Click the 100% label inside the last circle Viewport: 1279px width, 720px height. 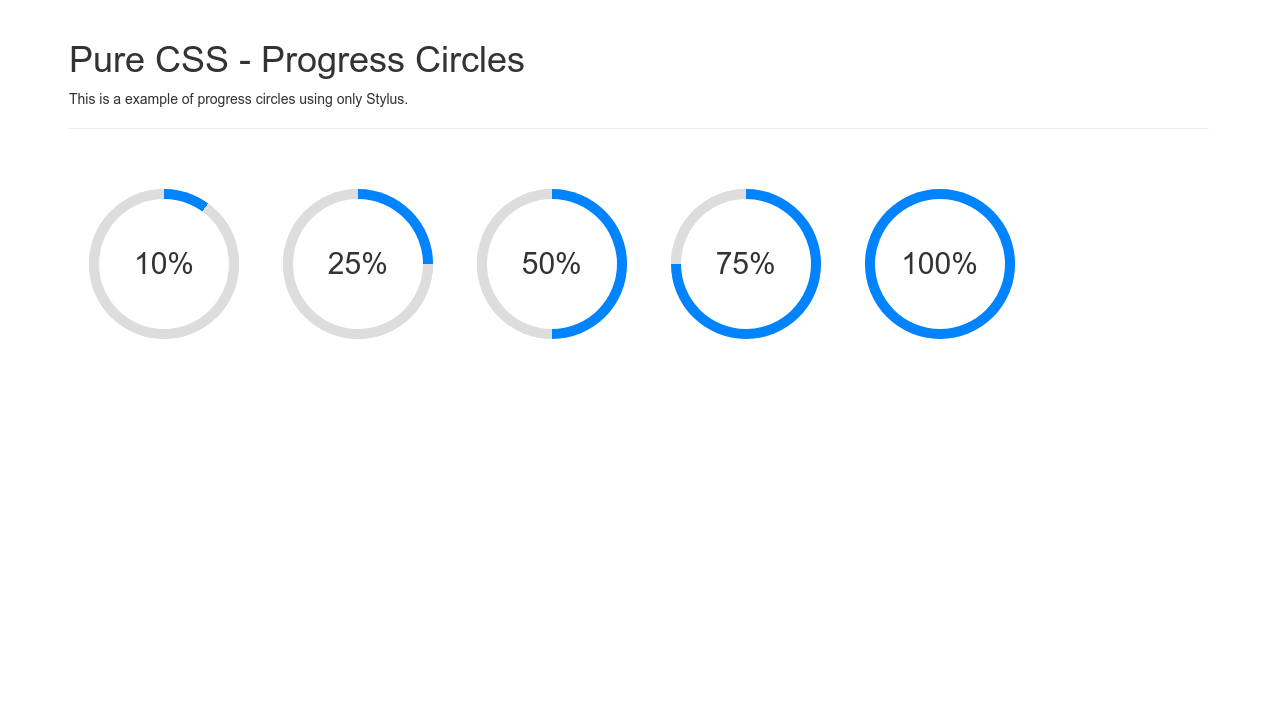tap(939, 264)
